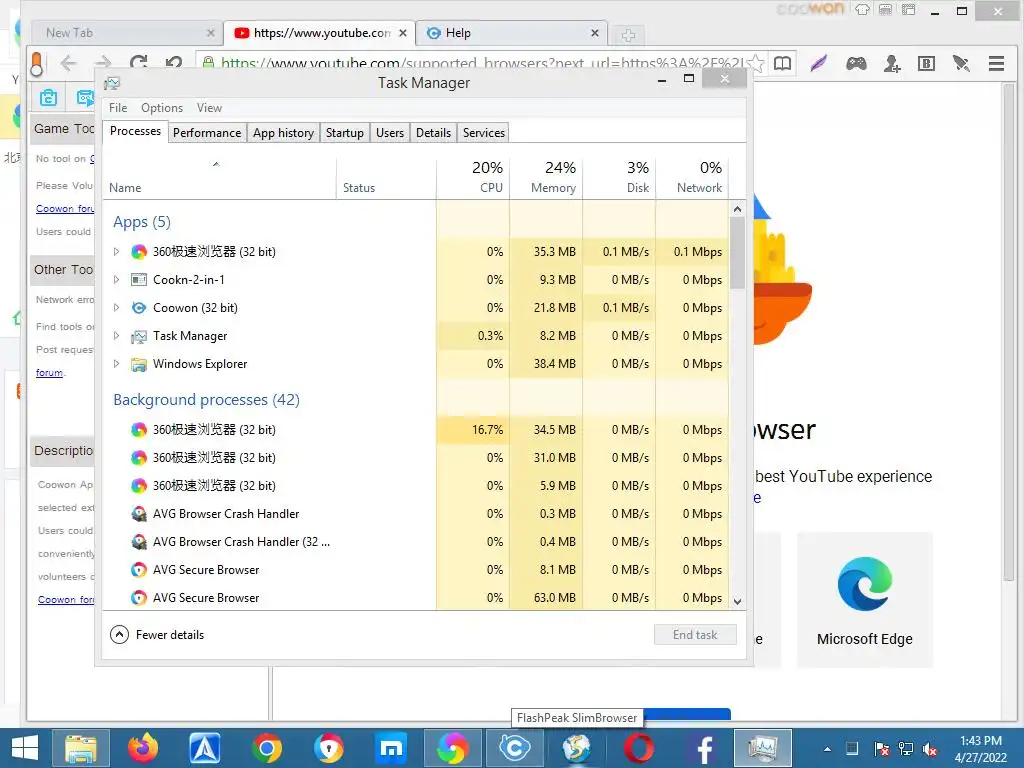Sort processes by Network column
Viewport: 1024px width, 768px height.
pos(692,178)
